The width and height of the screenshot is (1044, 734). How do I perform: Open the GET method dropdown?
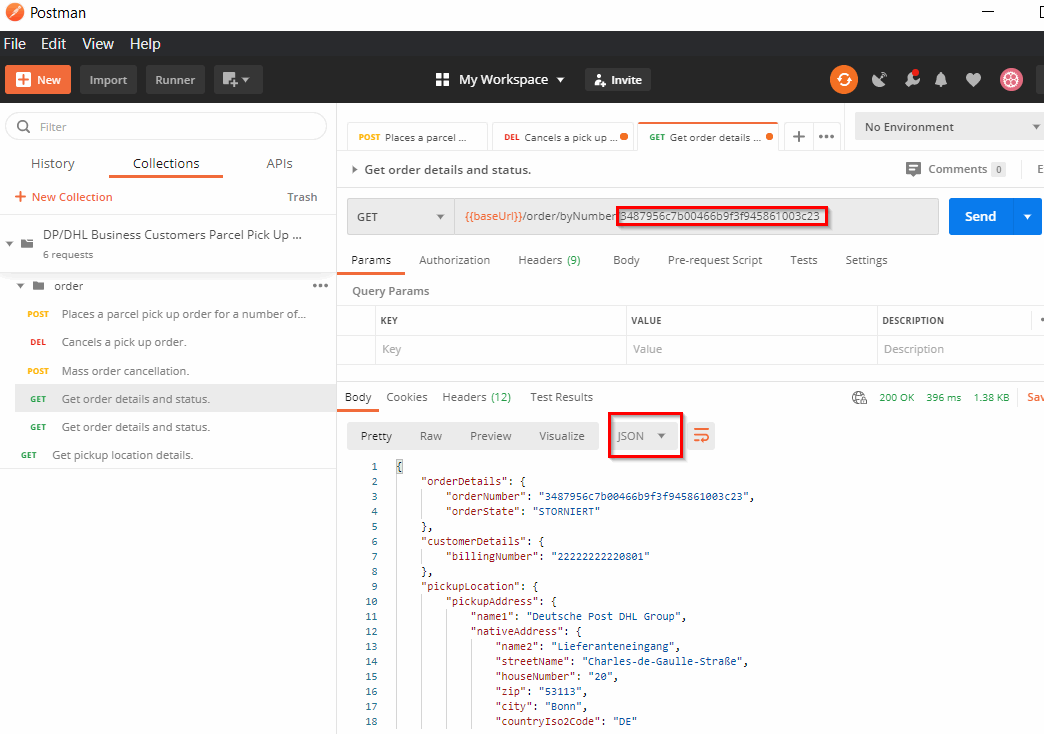click(400, 216)
